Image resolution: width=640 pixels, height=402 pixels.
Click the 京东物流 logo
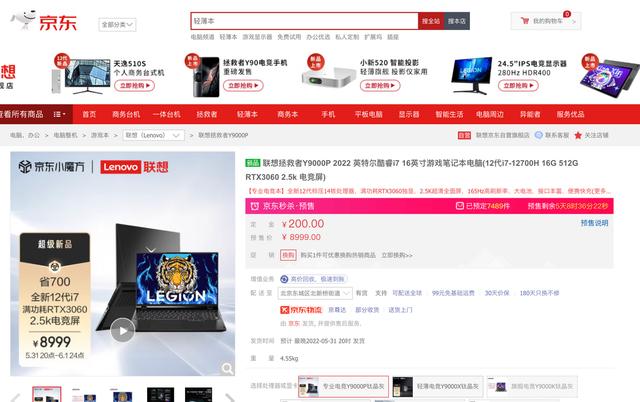301,310
